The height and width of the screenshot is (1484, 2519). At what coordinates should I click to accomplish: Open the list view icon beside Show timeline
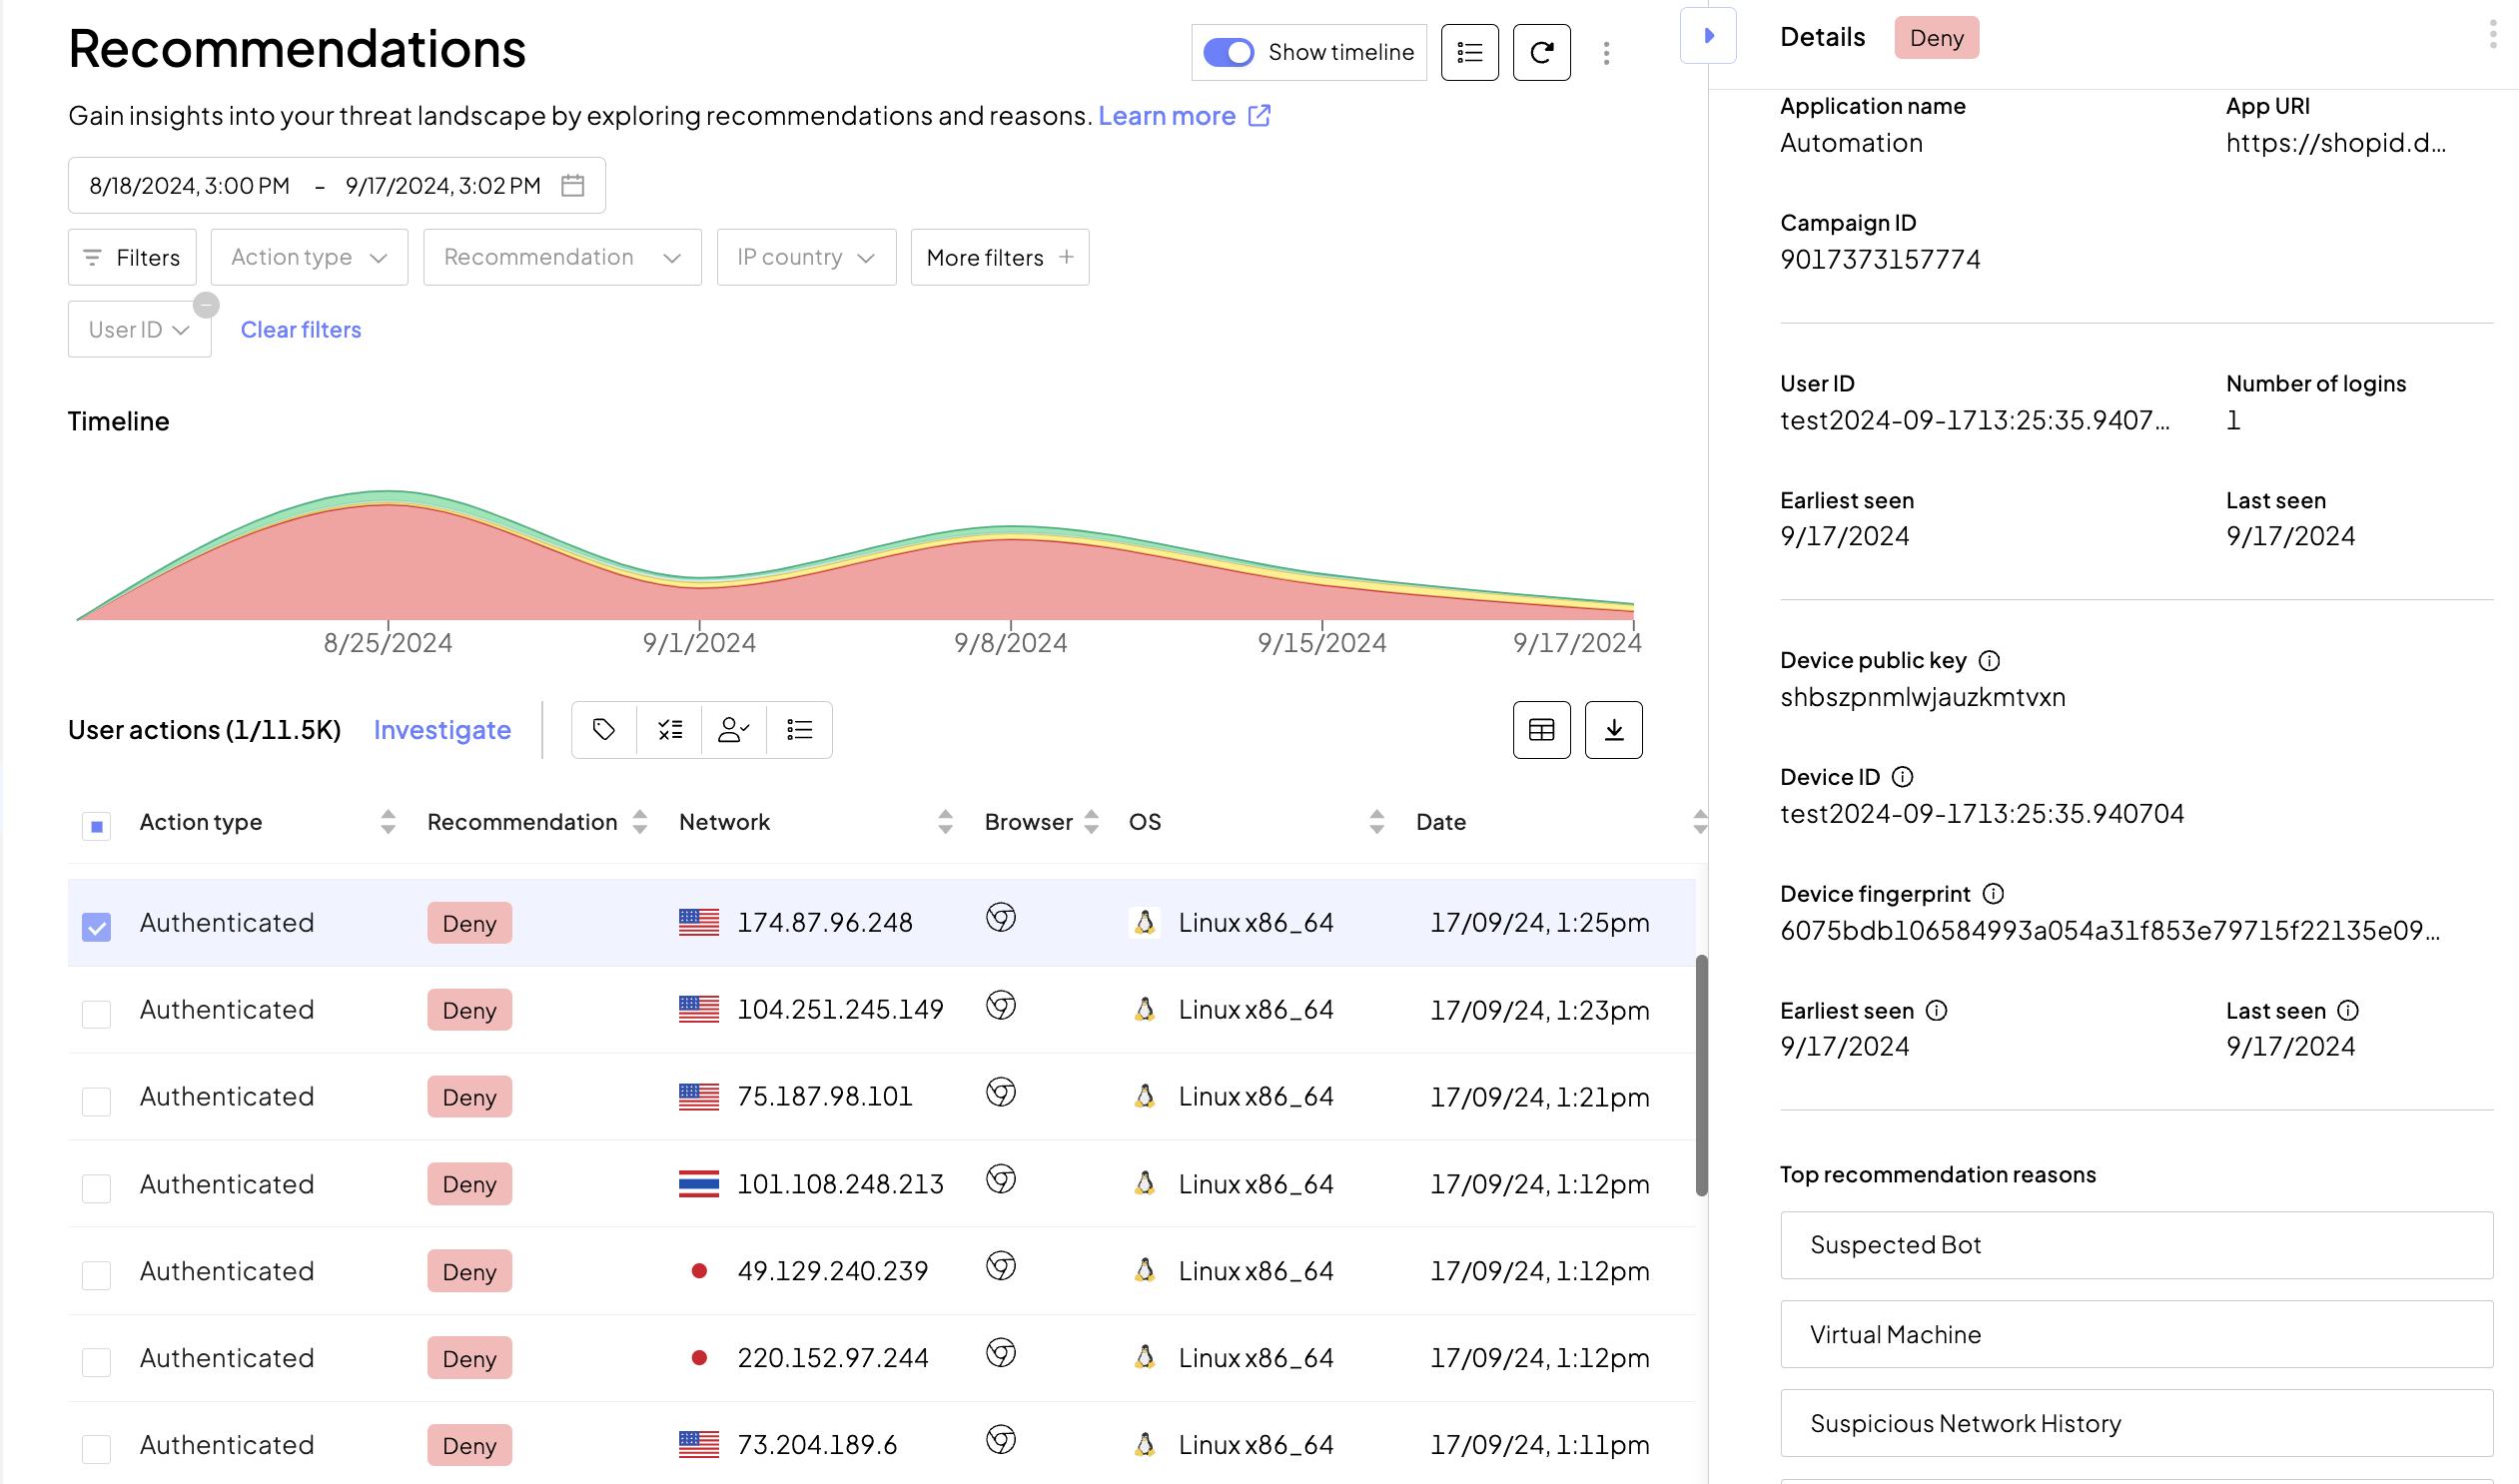(x=1469, y=52)
